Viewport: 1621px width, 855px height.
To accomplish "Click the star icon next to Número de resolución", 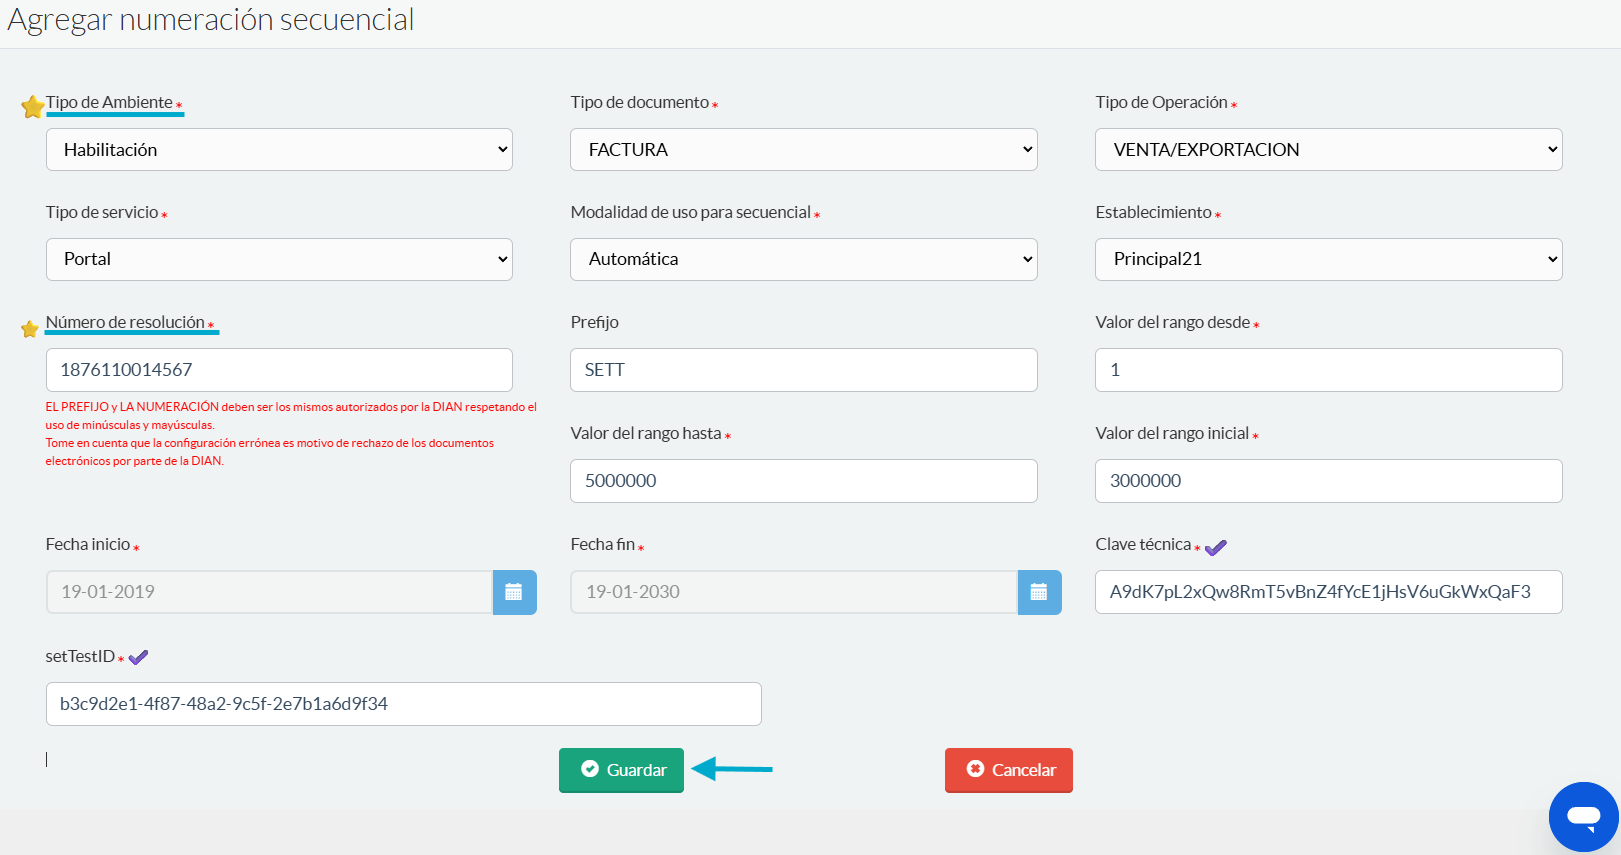I will coord(30,328).
